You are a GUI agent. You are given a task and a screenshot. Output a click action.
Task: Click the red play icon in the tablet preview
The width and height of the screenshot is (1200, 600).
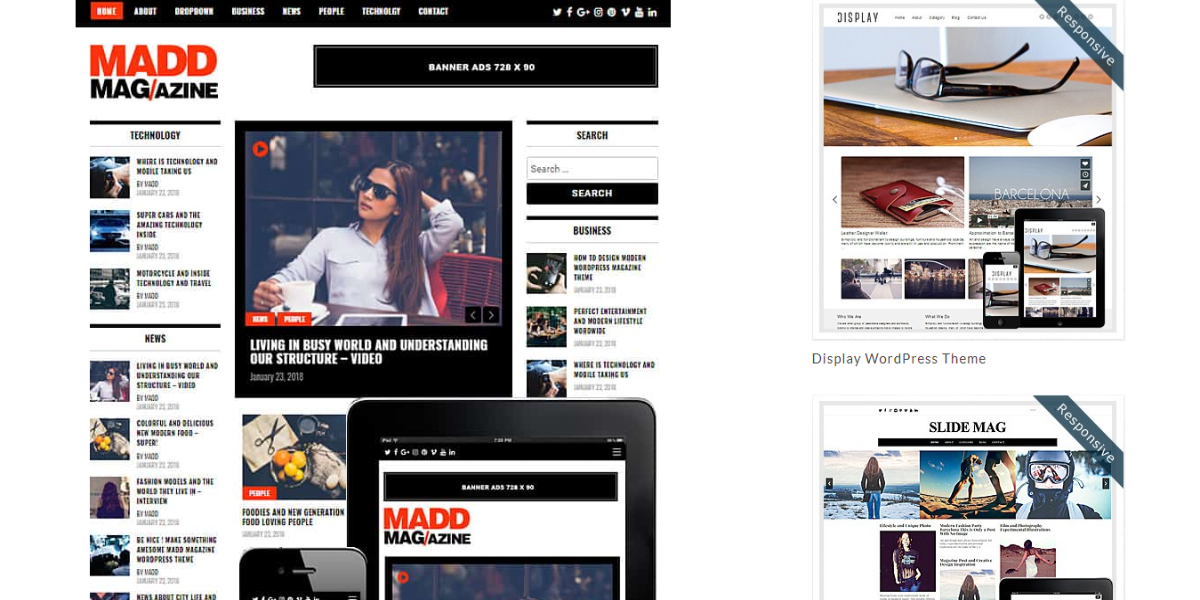402,577
